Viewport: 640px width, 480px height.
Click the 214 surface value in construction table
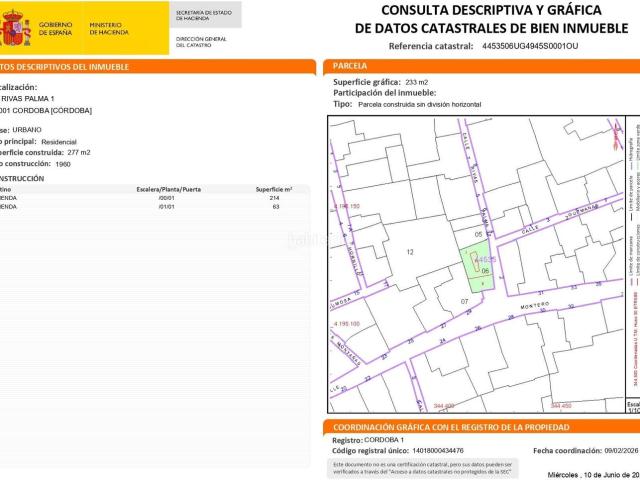pyautogui.click(x=274, y=198)
